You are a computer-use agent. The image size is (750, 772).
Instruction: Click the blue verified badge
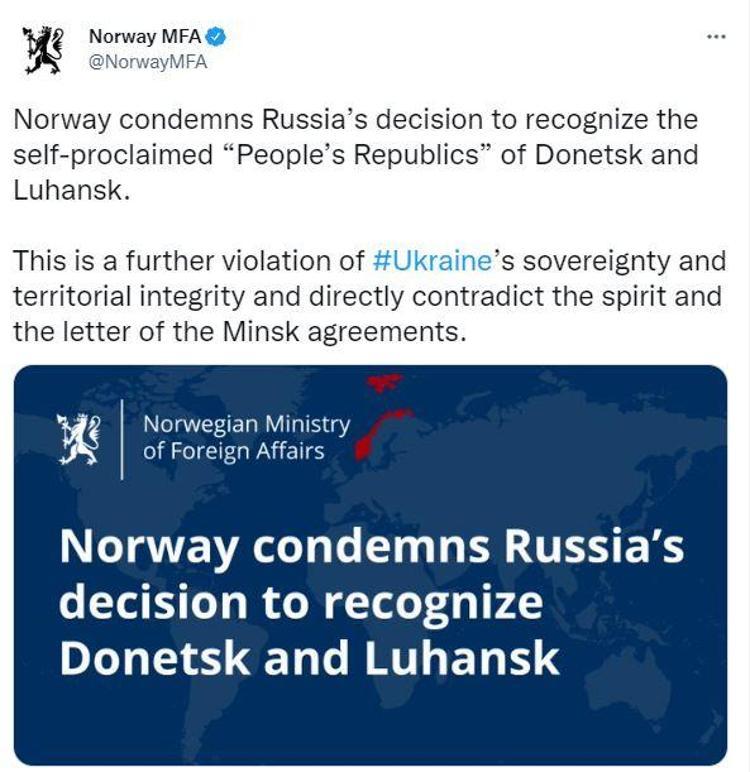pos(215,37)
